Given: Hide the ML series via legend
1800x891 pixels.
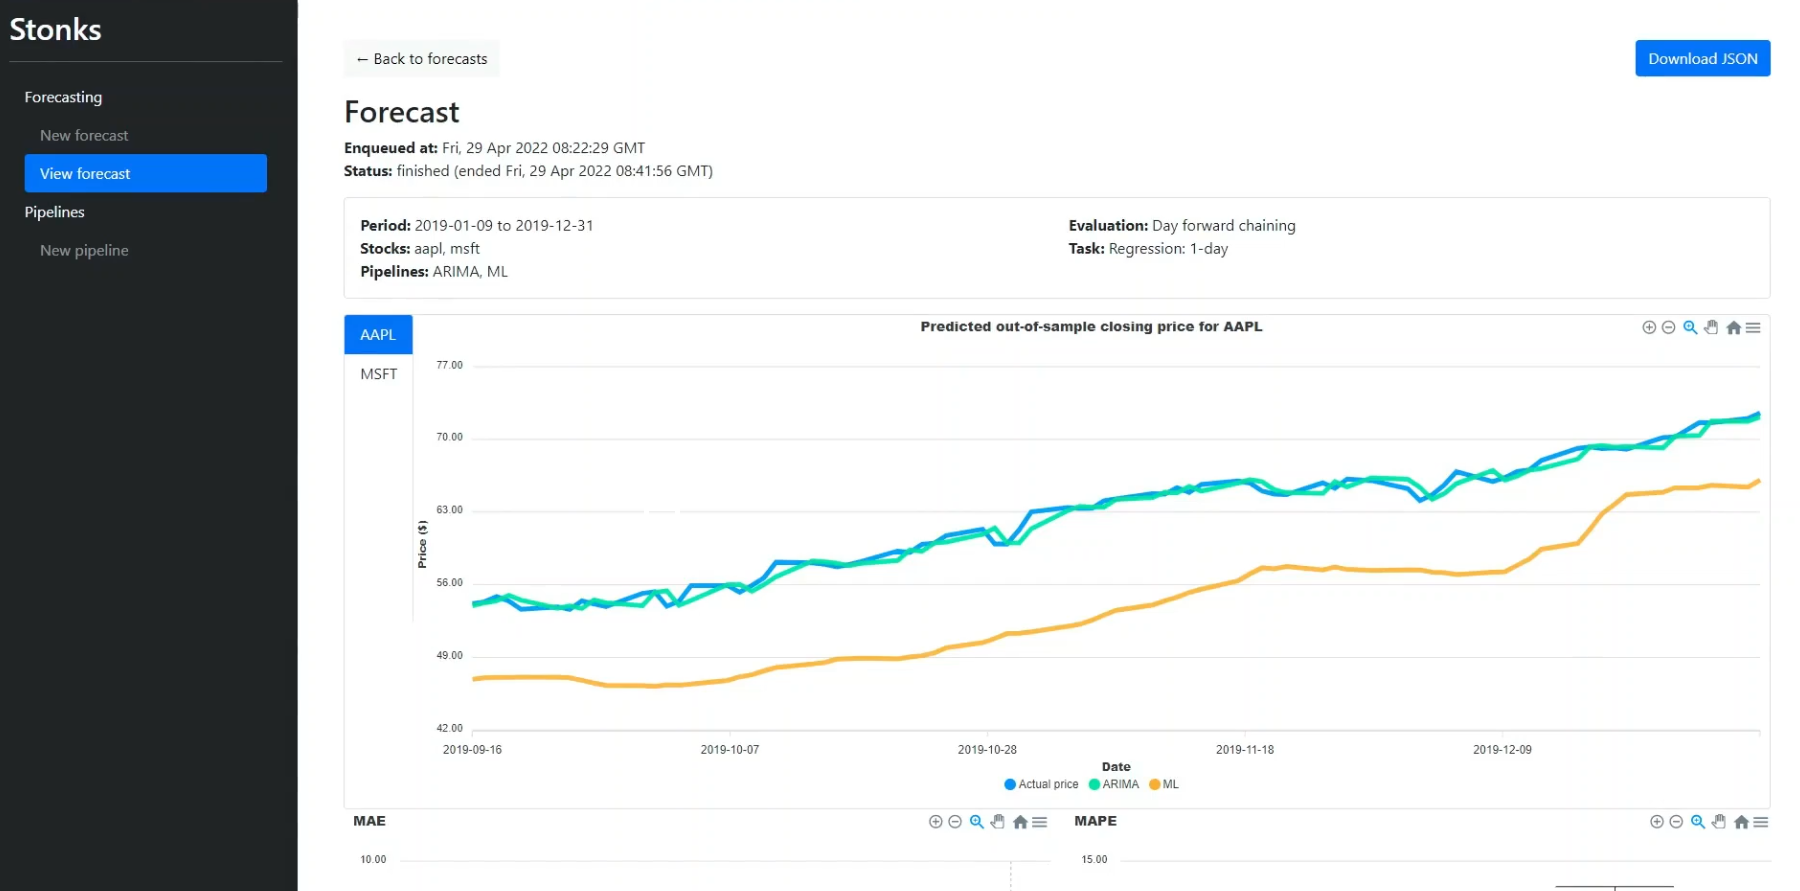Looking at the screenshot, I should (x=1164, y=784).
